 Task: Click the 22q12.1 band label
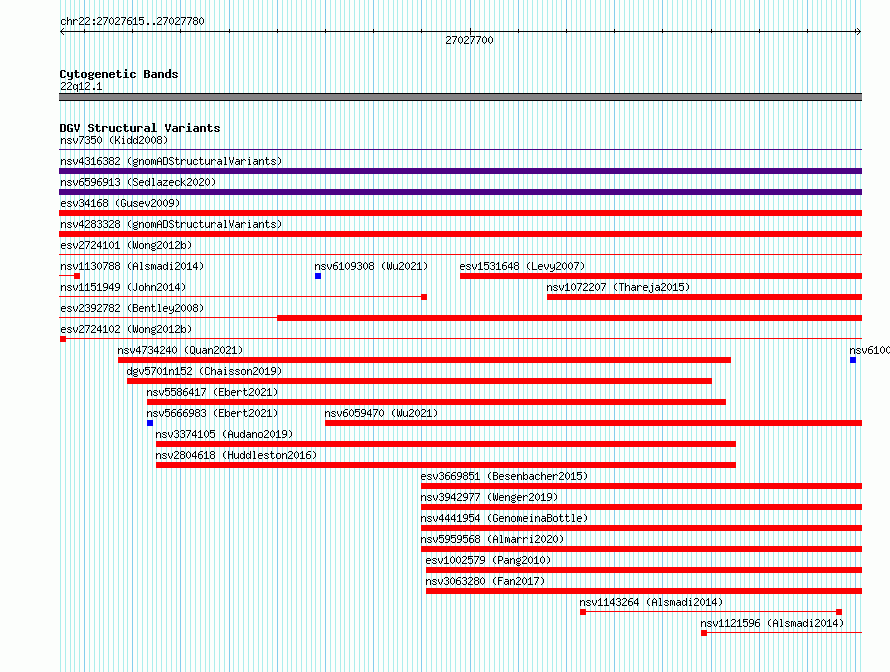[81, 86]
